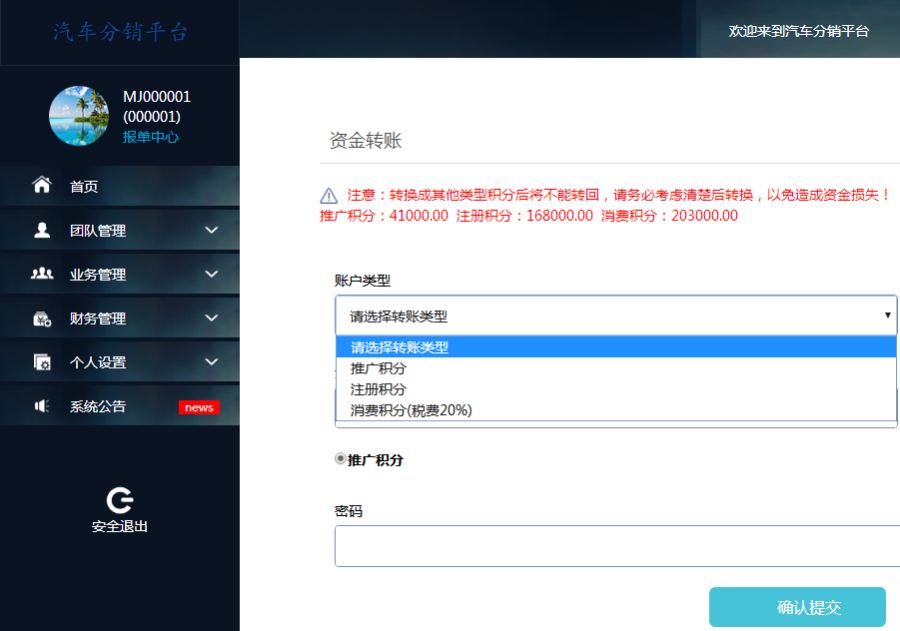
Task: Select the 团队管理 person icon
Action: (x=40, y=229)
